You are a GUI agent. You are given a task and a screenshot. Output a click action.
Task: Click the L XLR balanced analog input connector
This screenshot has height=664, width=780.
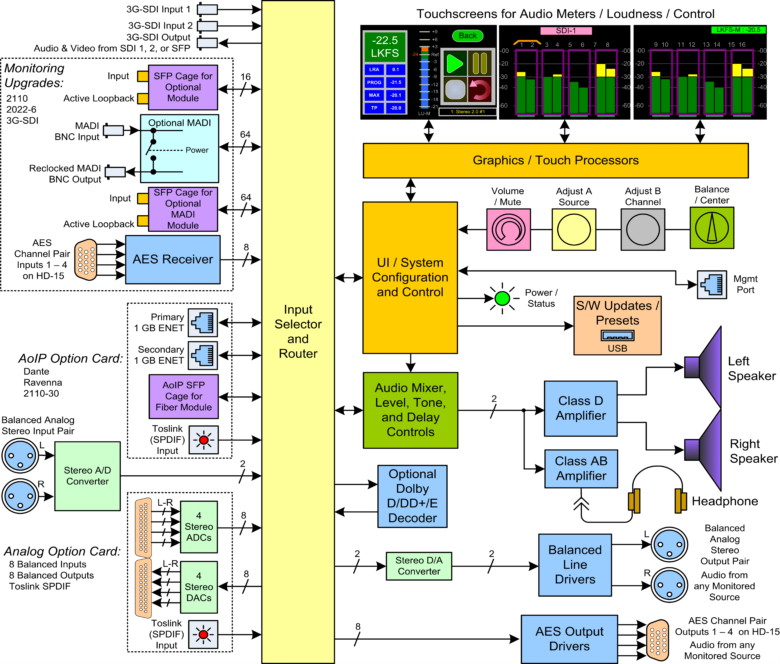(x=20, y=456)
